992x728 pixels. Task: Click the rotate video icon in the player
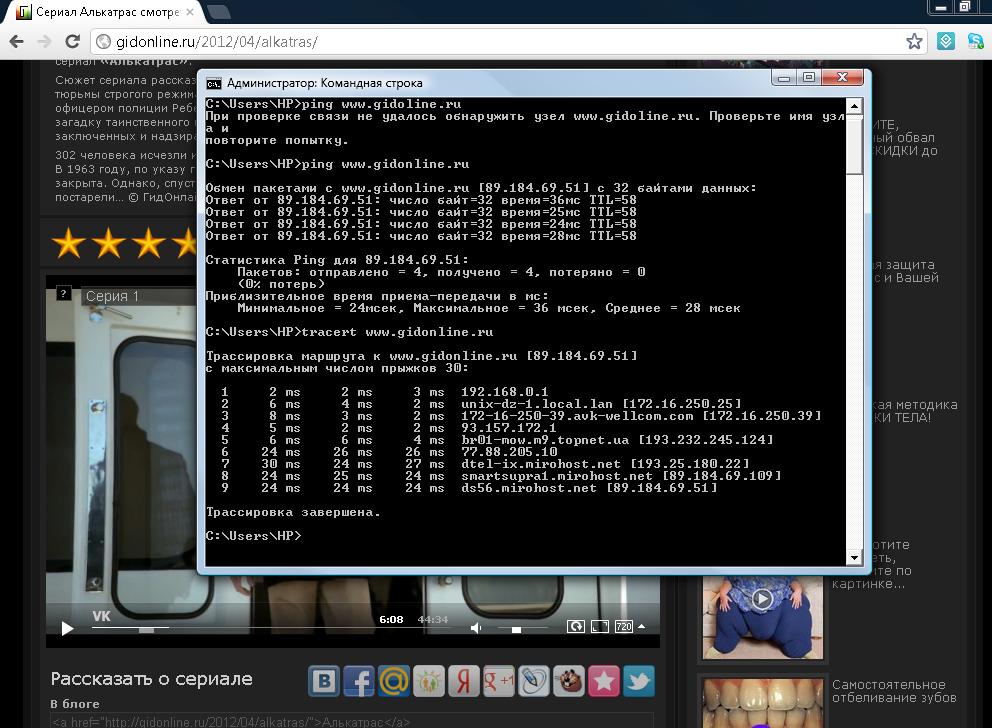coord(576,626)
